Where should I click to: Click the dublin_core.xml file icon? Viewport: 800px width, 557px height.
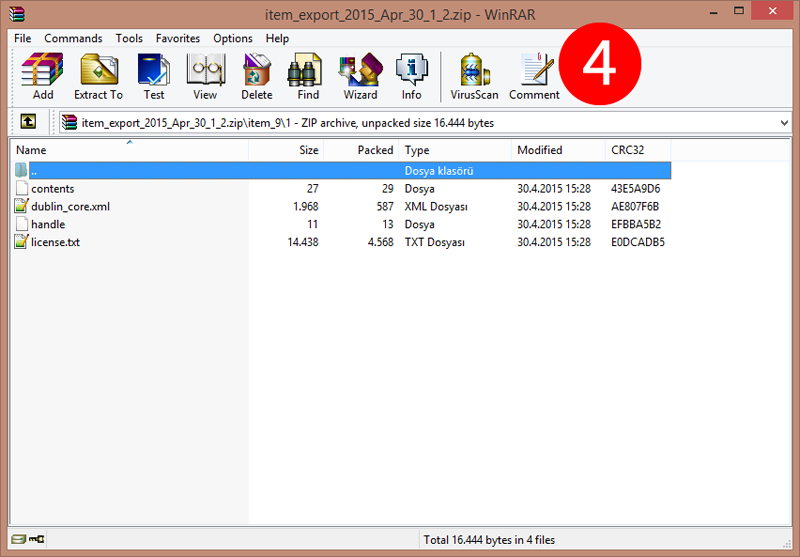[x=21, y=206]
